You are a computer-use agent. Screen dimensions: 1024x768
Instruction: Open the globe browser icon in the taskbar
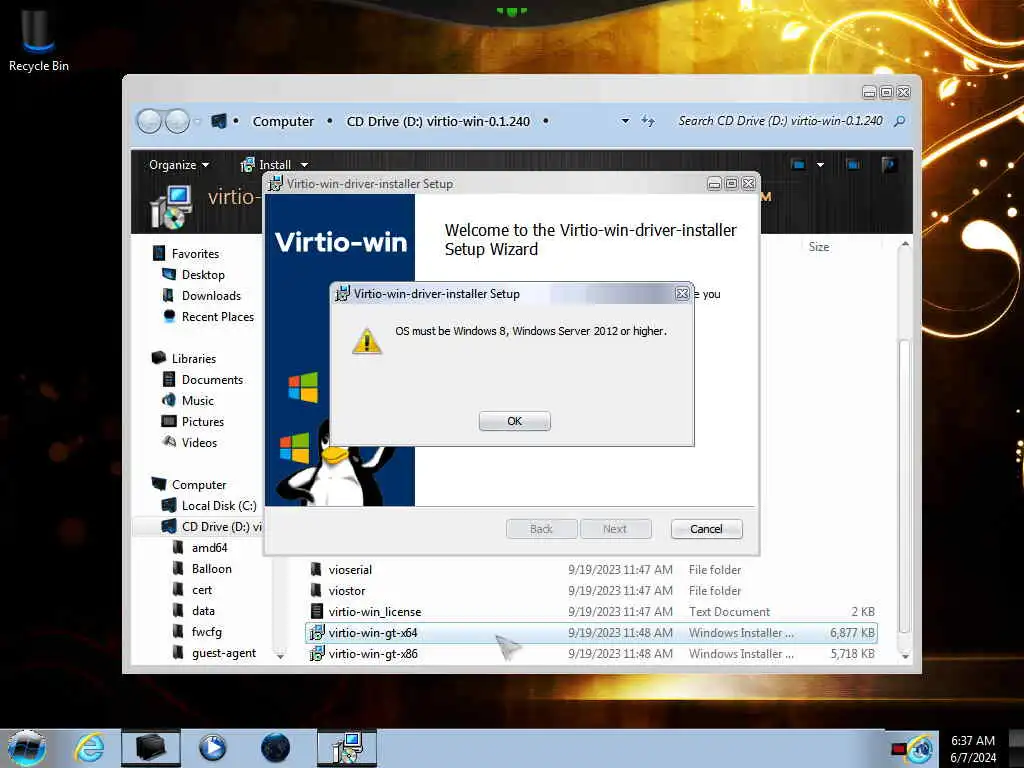coord(275,748)
